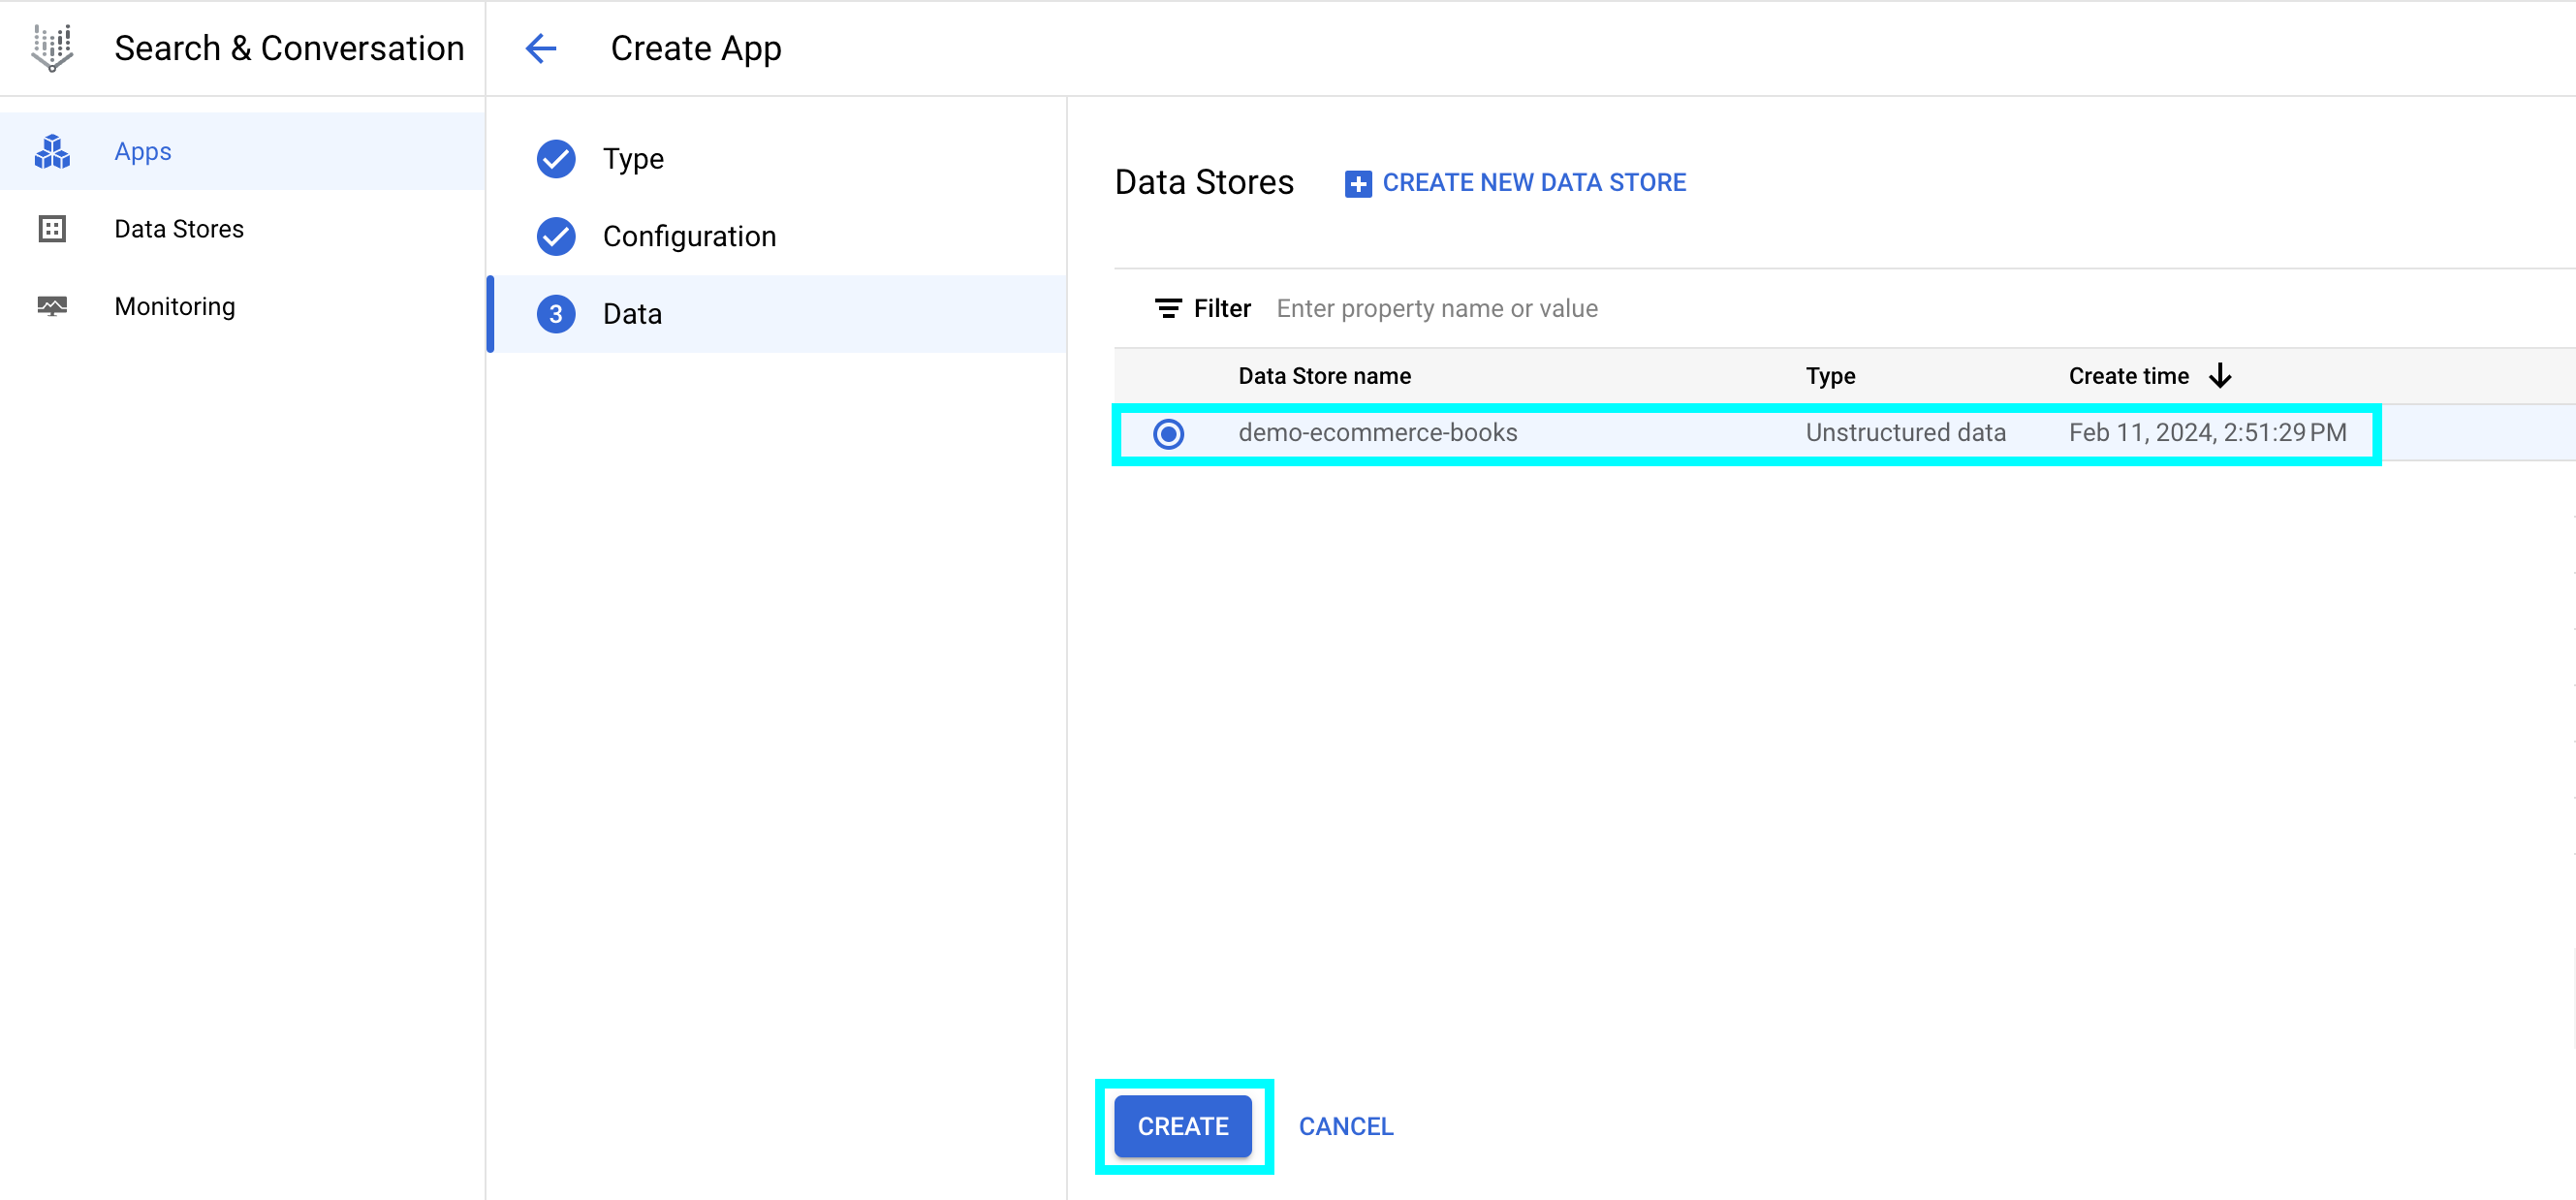Click the Configuration step checkmark icon
The image size is (2576, 1200).
point(556,236)
